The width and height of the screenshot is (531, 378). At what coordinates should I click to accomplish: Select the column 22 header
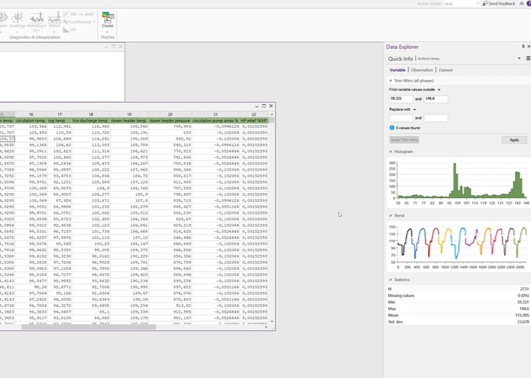(254, 114)
